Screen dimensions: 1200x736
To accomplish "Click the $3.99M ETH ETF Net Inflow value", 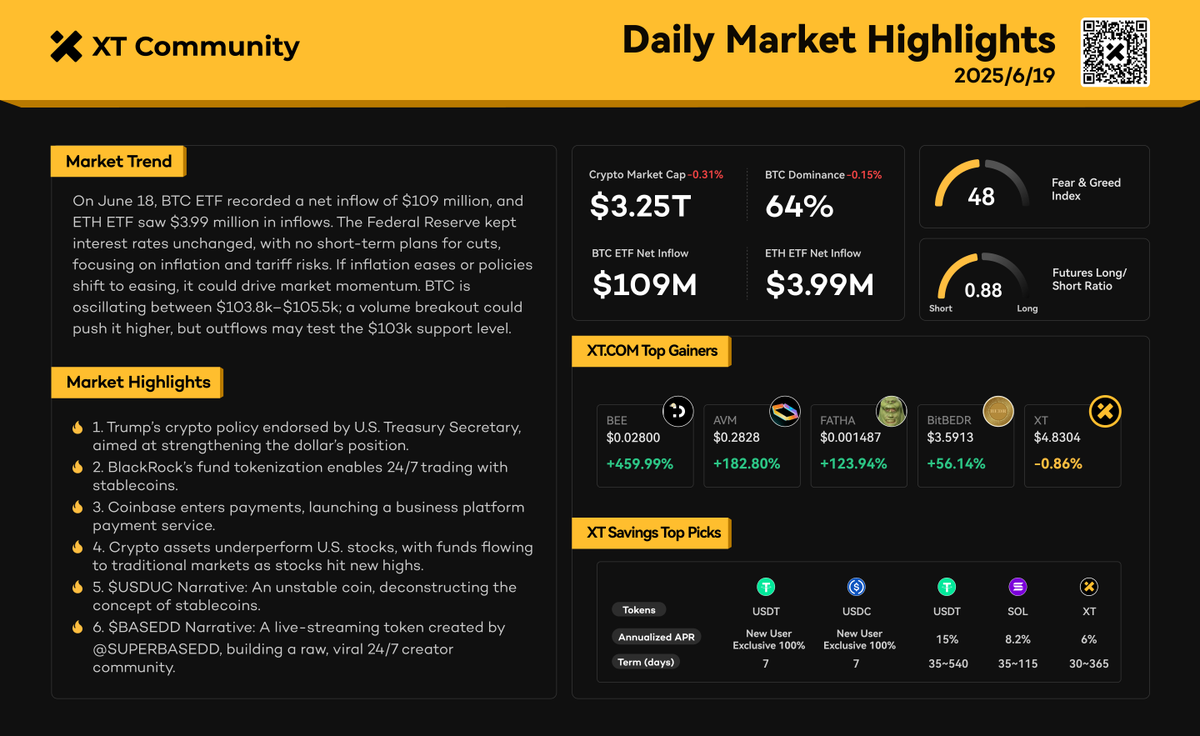I will [x=820, y=285].
